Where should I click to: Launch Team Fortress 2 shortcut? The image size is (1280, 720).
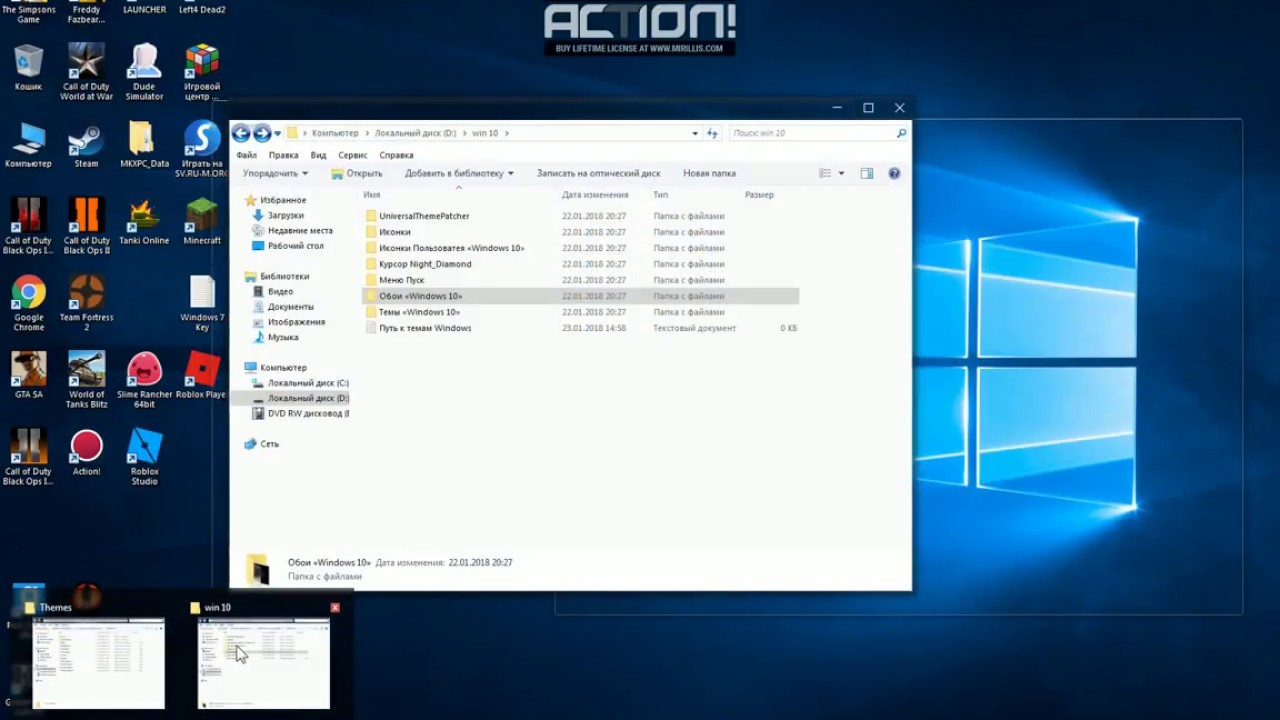(87, 303)
